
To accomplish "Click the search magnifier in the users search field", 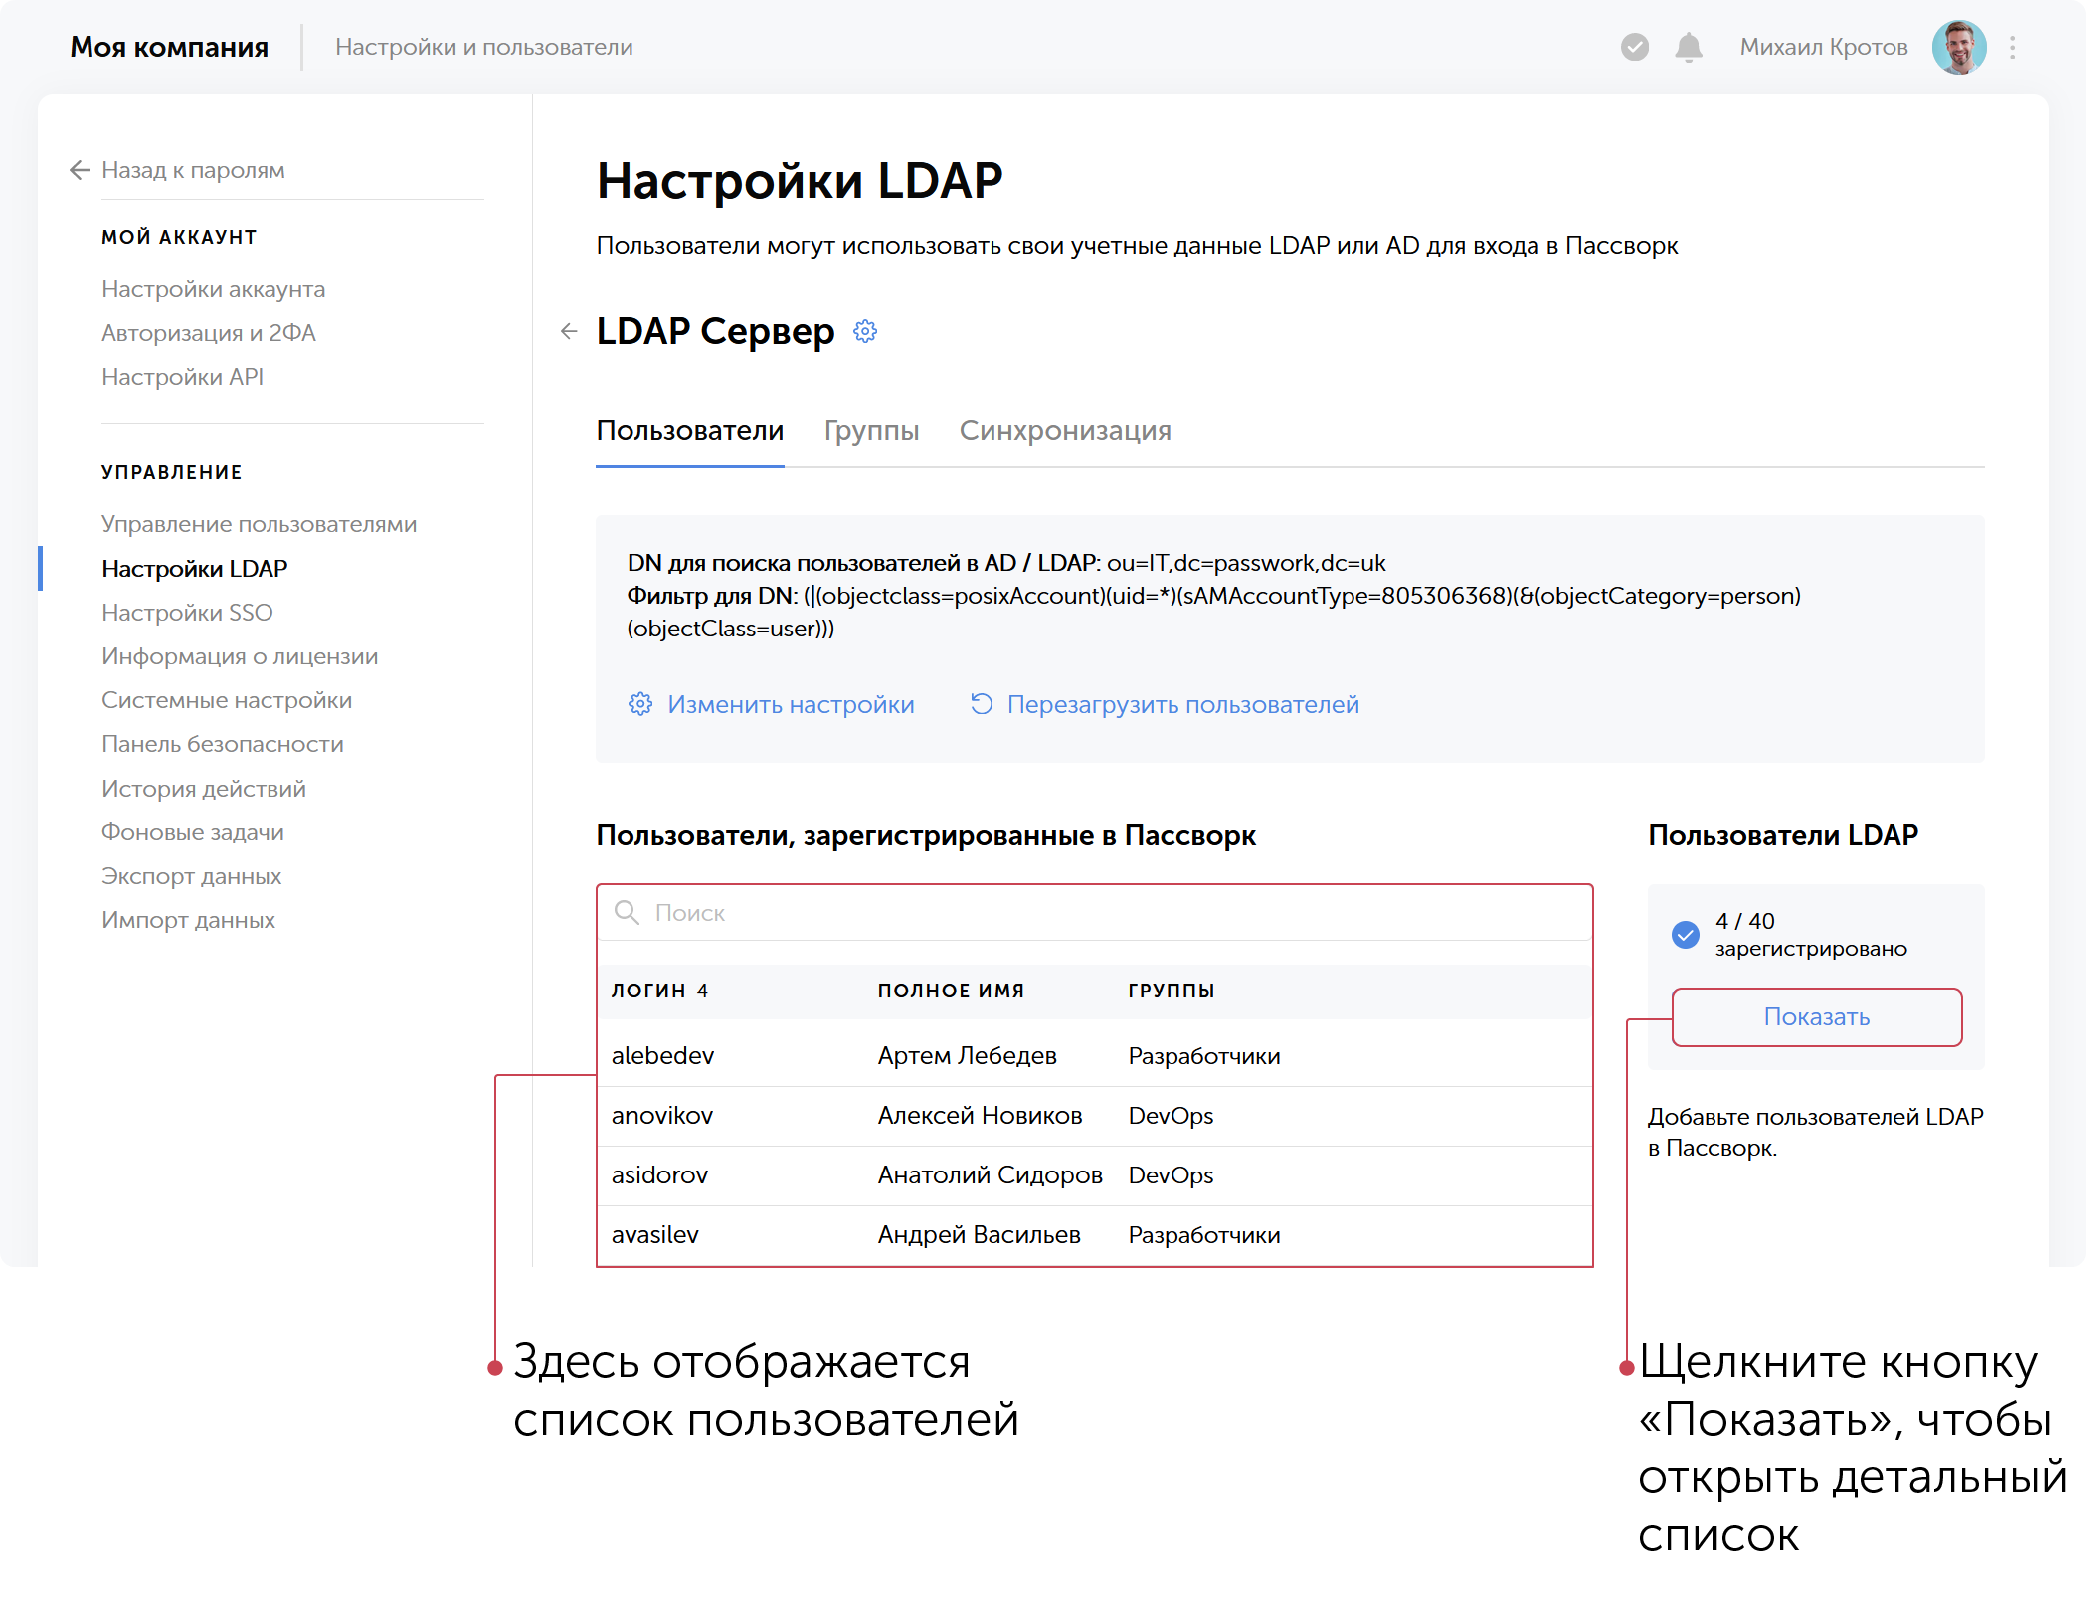I will [627, 913].
